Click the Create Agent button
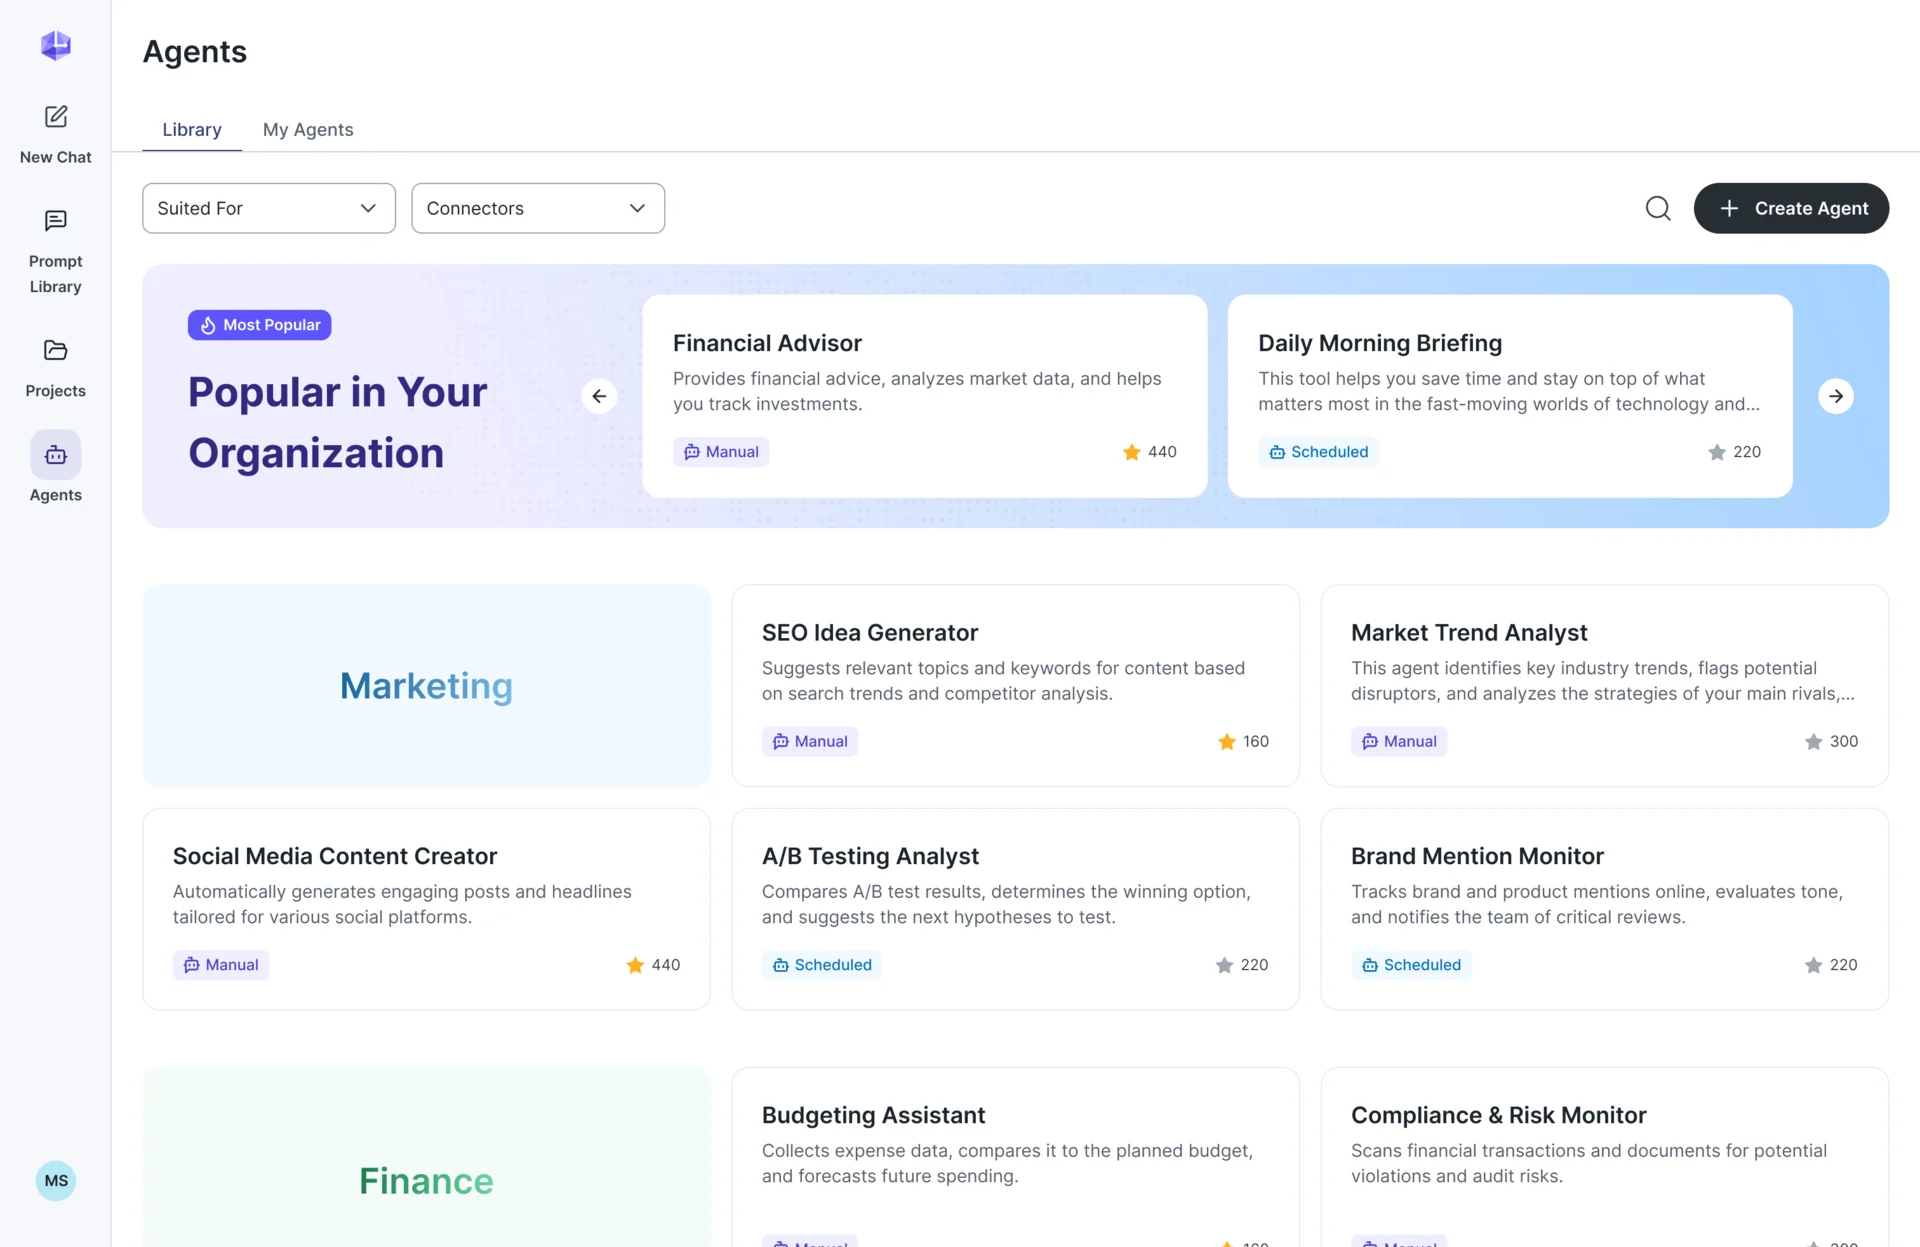This screenshot has width=1920, height=1247. click(x=1791, y=208)
